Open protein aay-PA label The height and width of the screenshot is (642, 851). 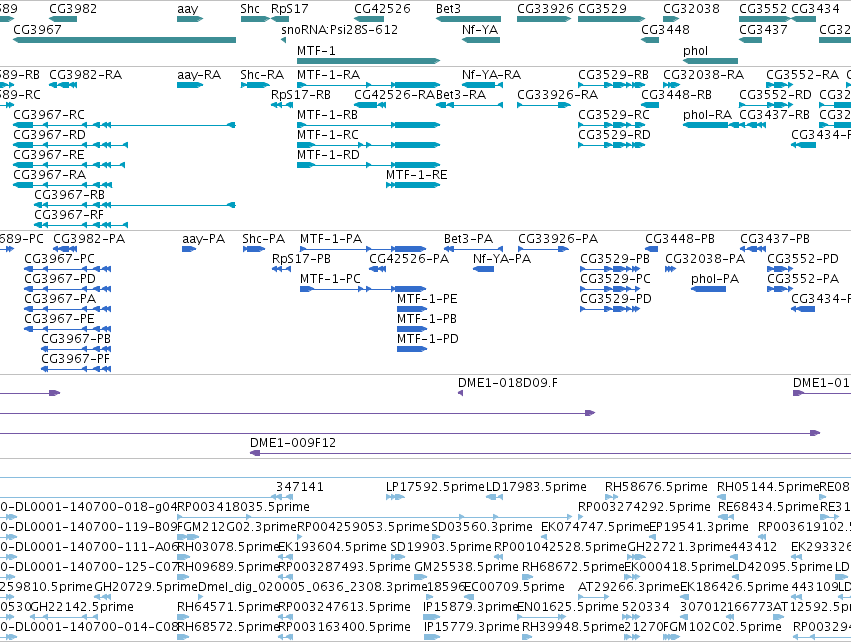[x=204, y=239]
